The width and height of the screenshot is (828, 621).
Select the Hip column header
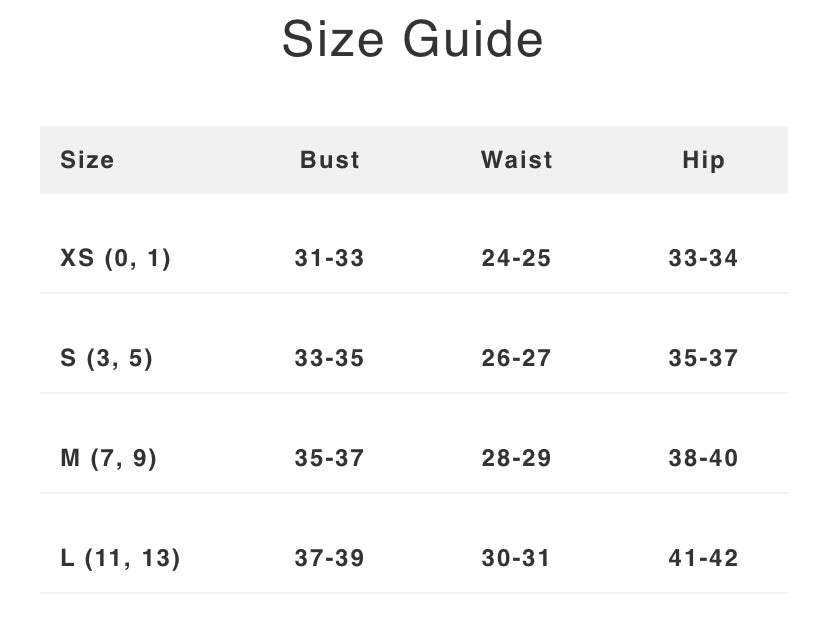click(x=703, y=161)
